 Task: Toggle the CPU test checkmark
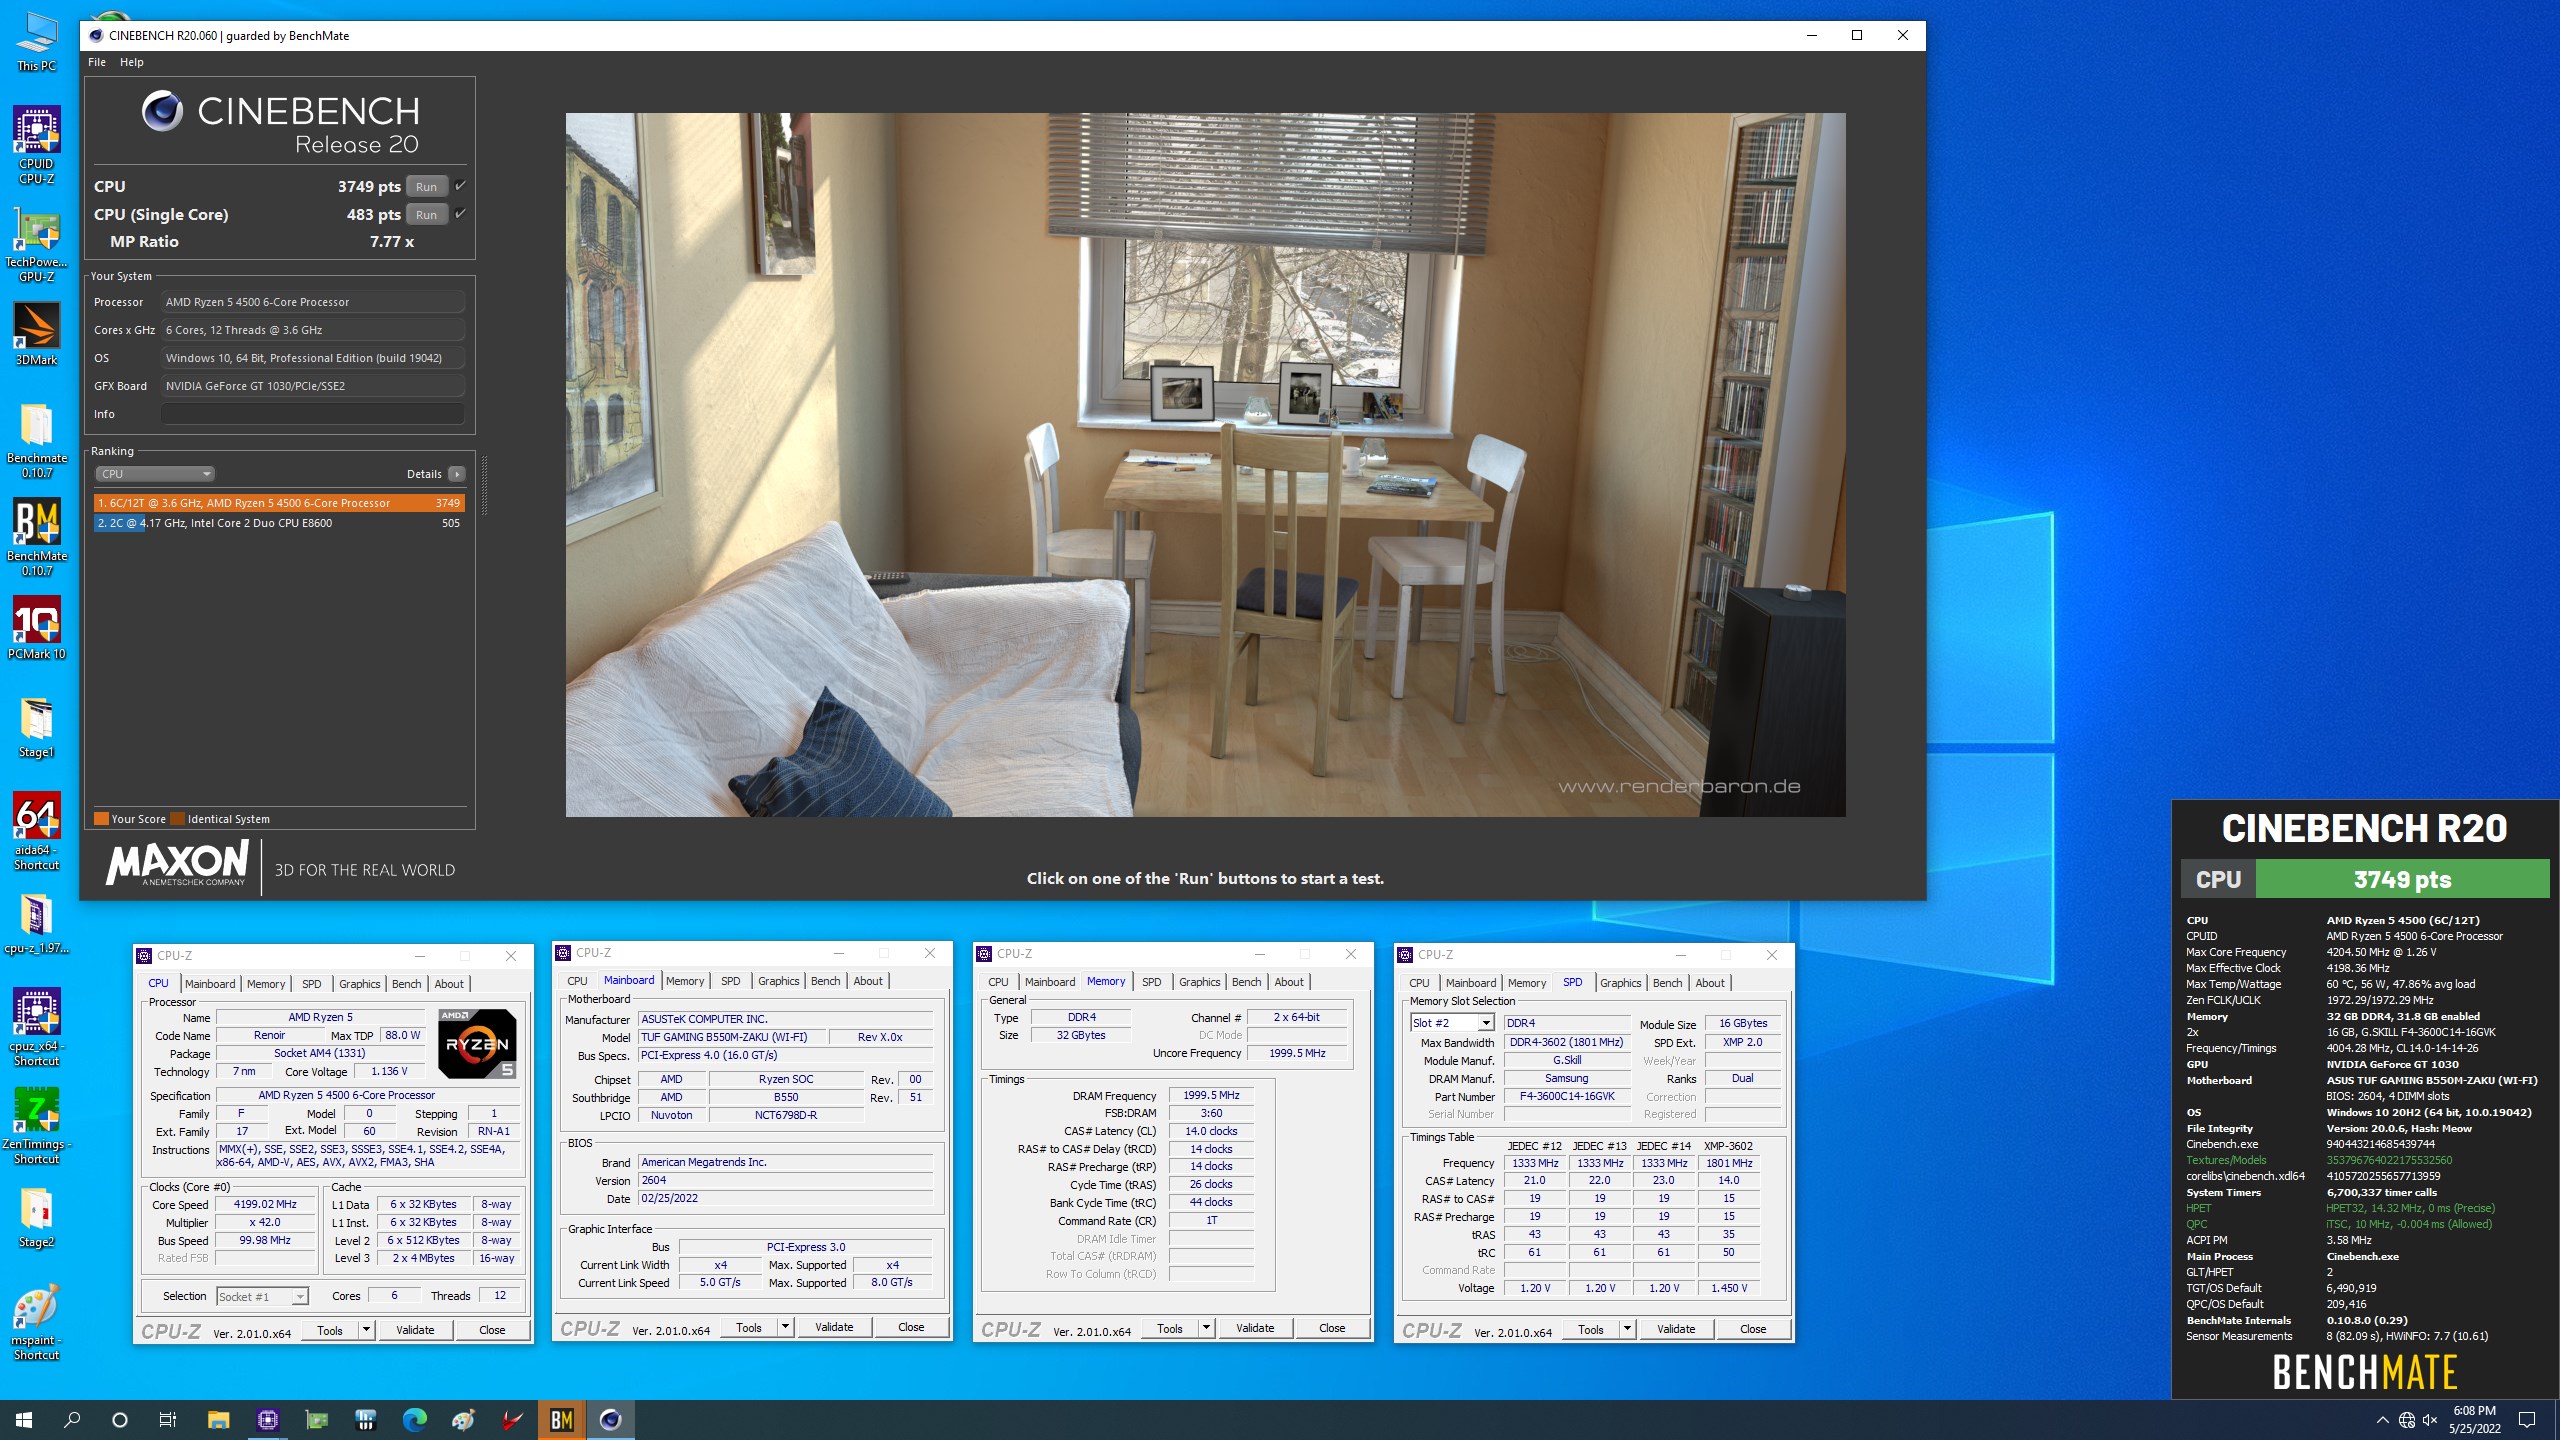coord(460,186)
